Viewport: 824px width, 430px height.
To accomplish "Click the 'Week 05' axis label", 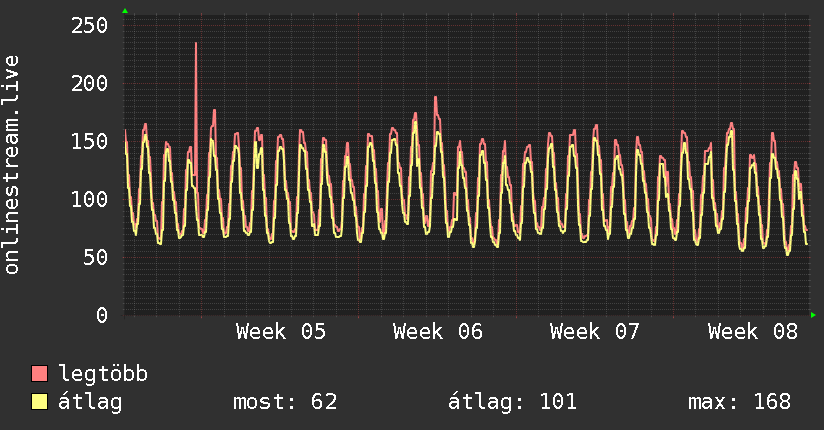I will [x=281, y=332].
